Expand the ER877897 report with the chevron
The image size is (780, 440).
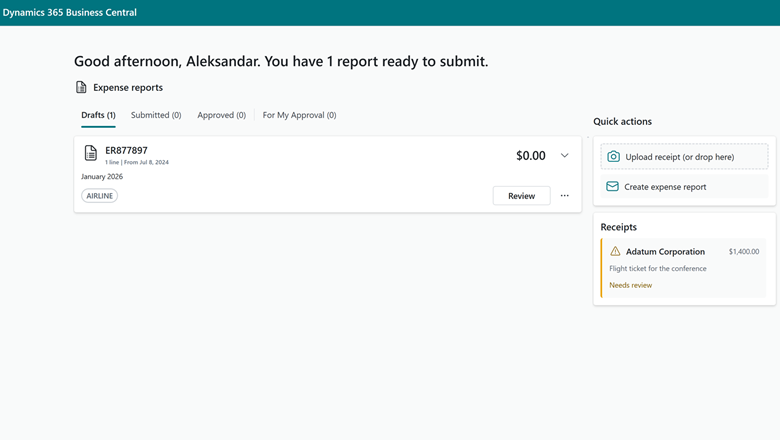click(565, 156)
